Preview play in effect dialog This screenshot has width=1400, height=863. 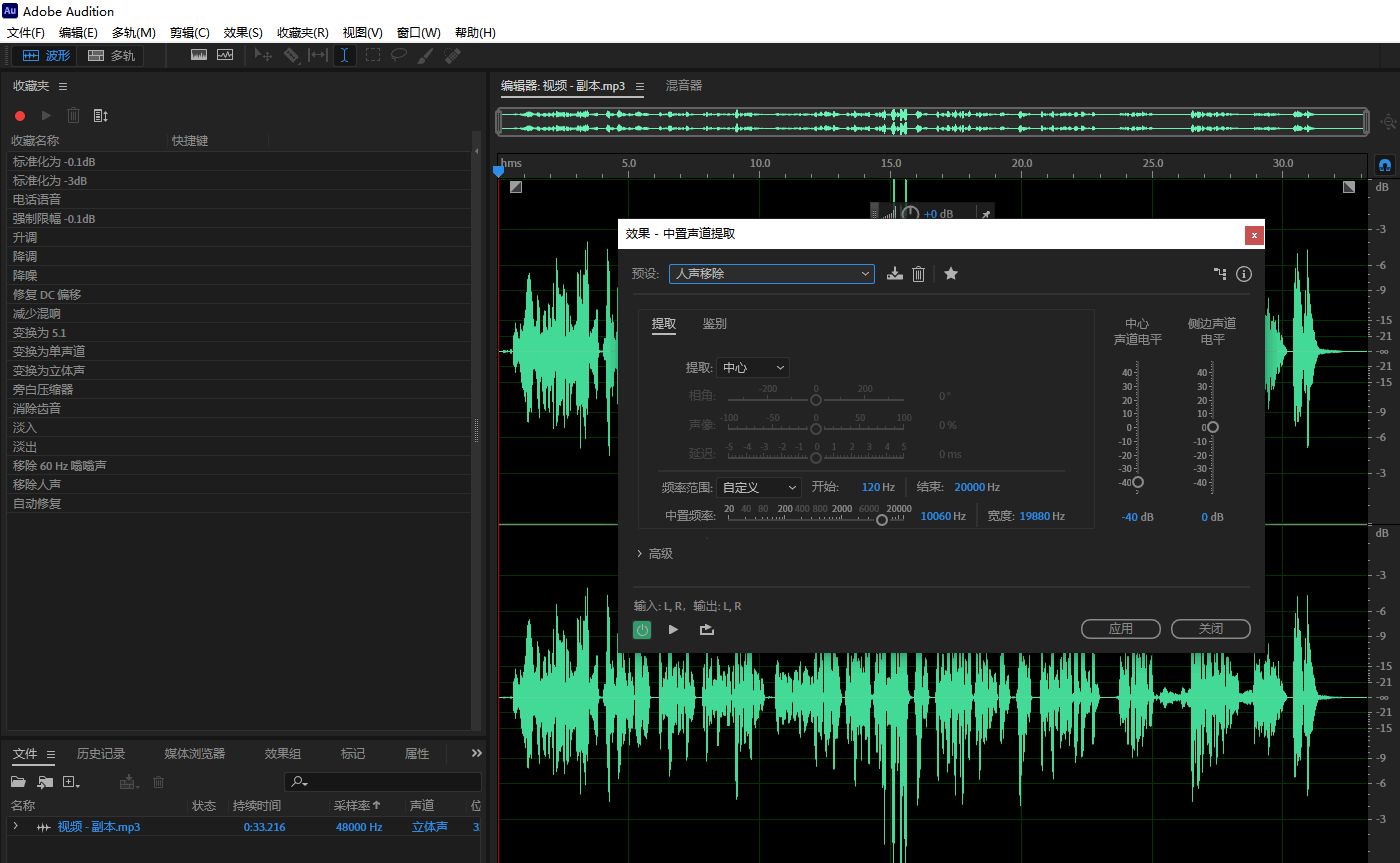[673, 629]
